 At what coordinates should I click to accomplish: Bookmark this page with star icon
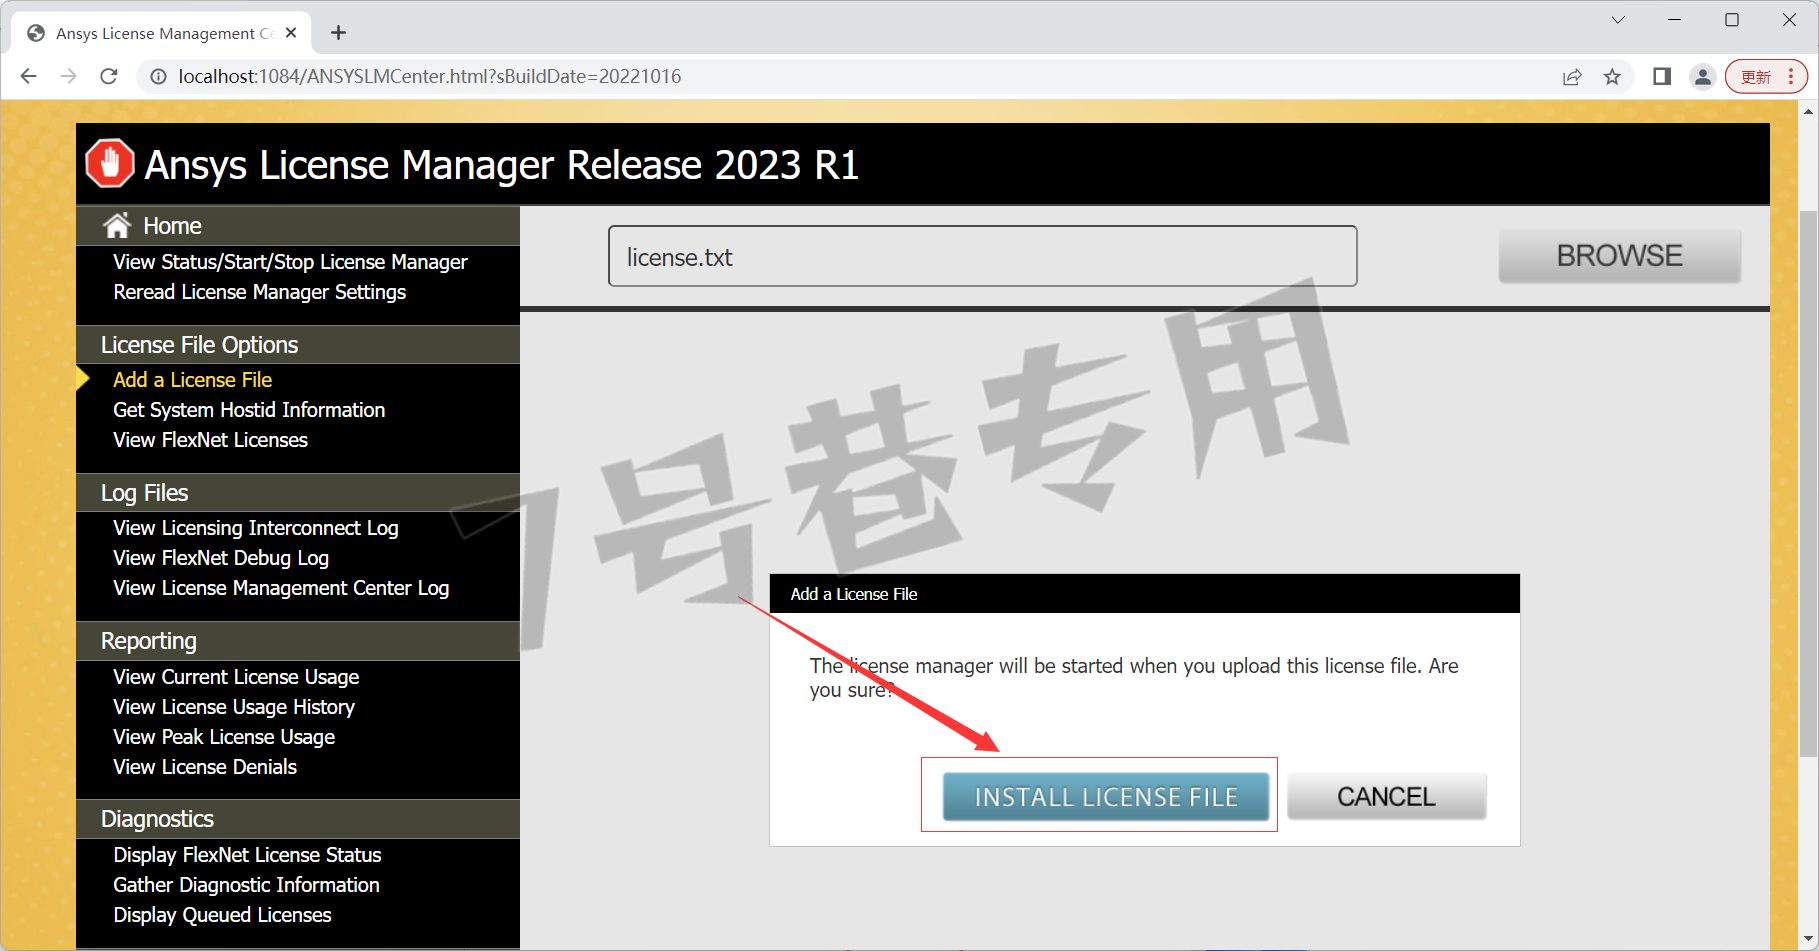[x=1612, y=76]
